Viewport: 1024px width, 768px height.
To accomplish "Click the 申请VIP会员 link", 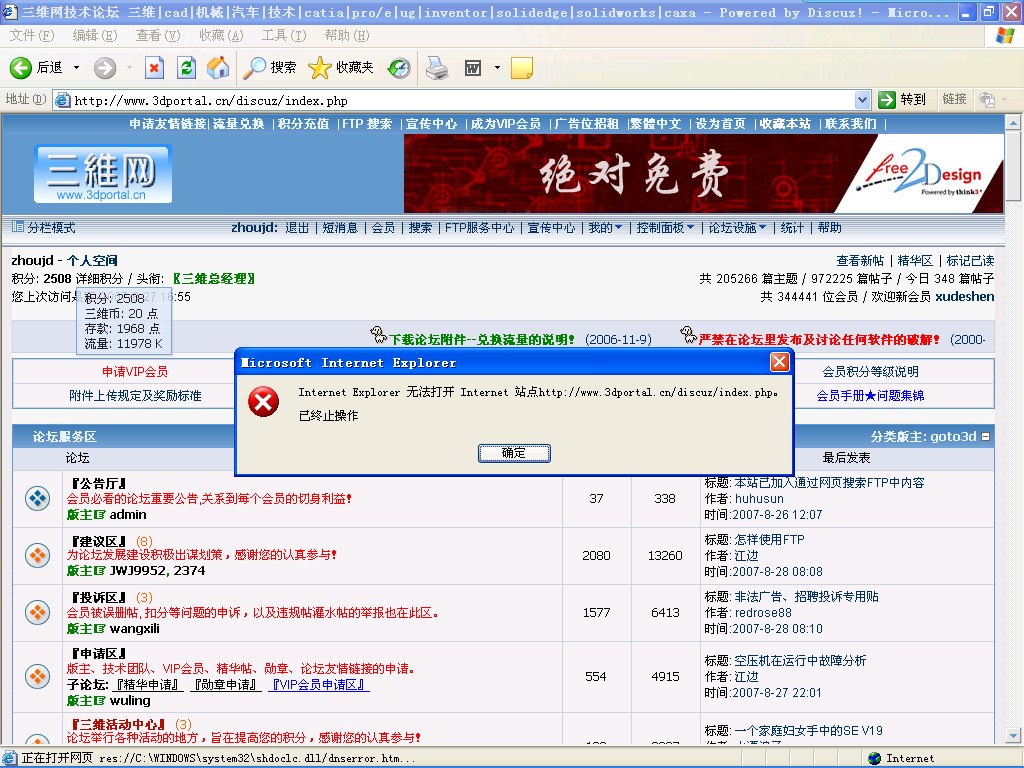I will 135,372.
